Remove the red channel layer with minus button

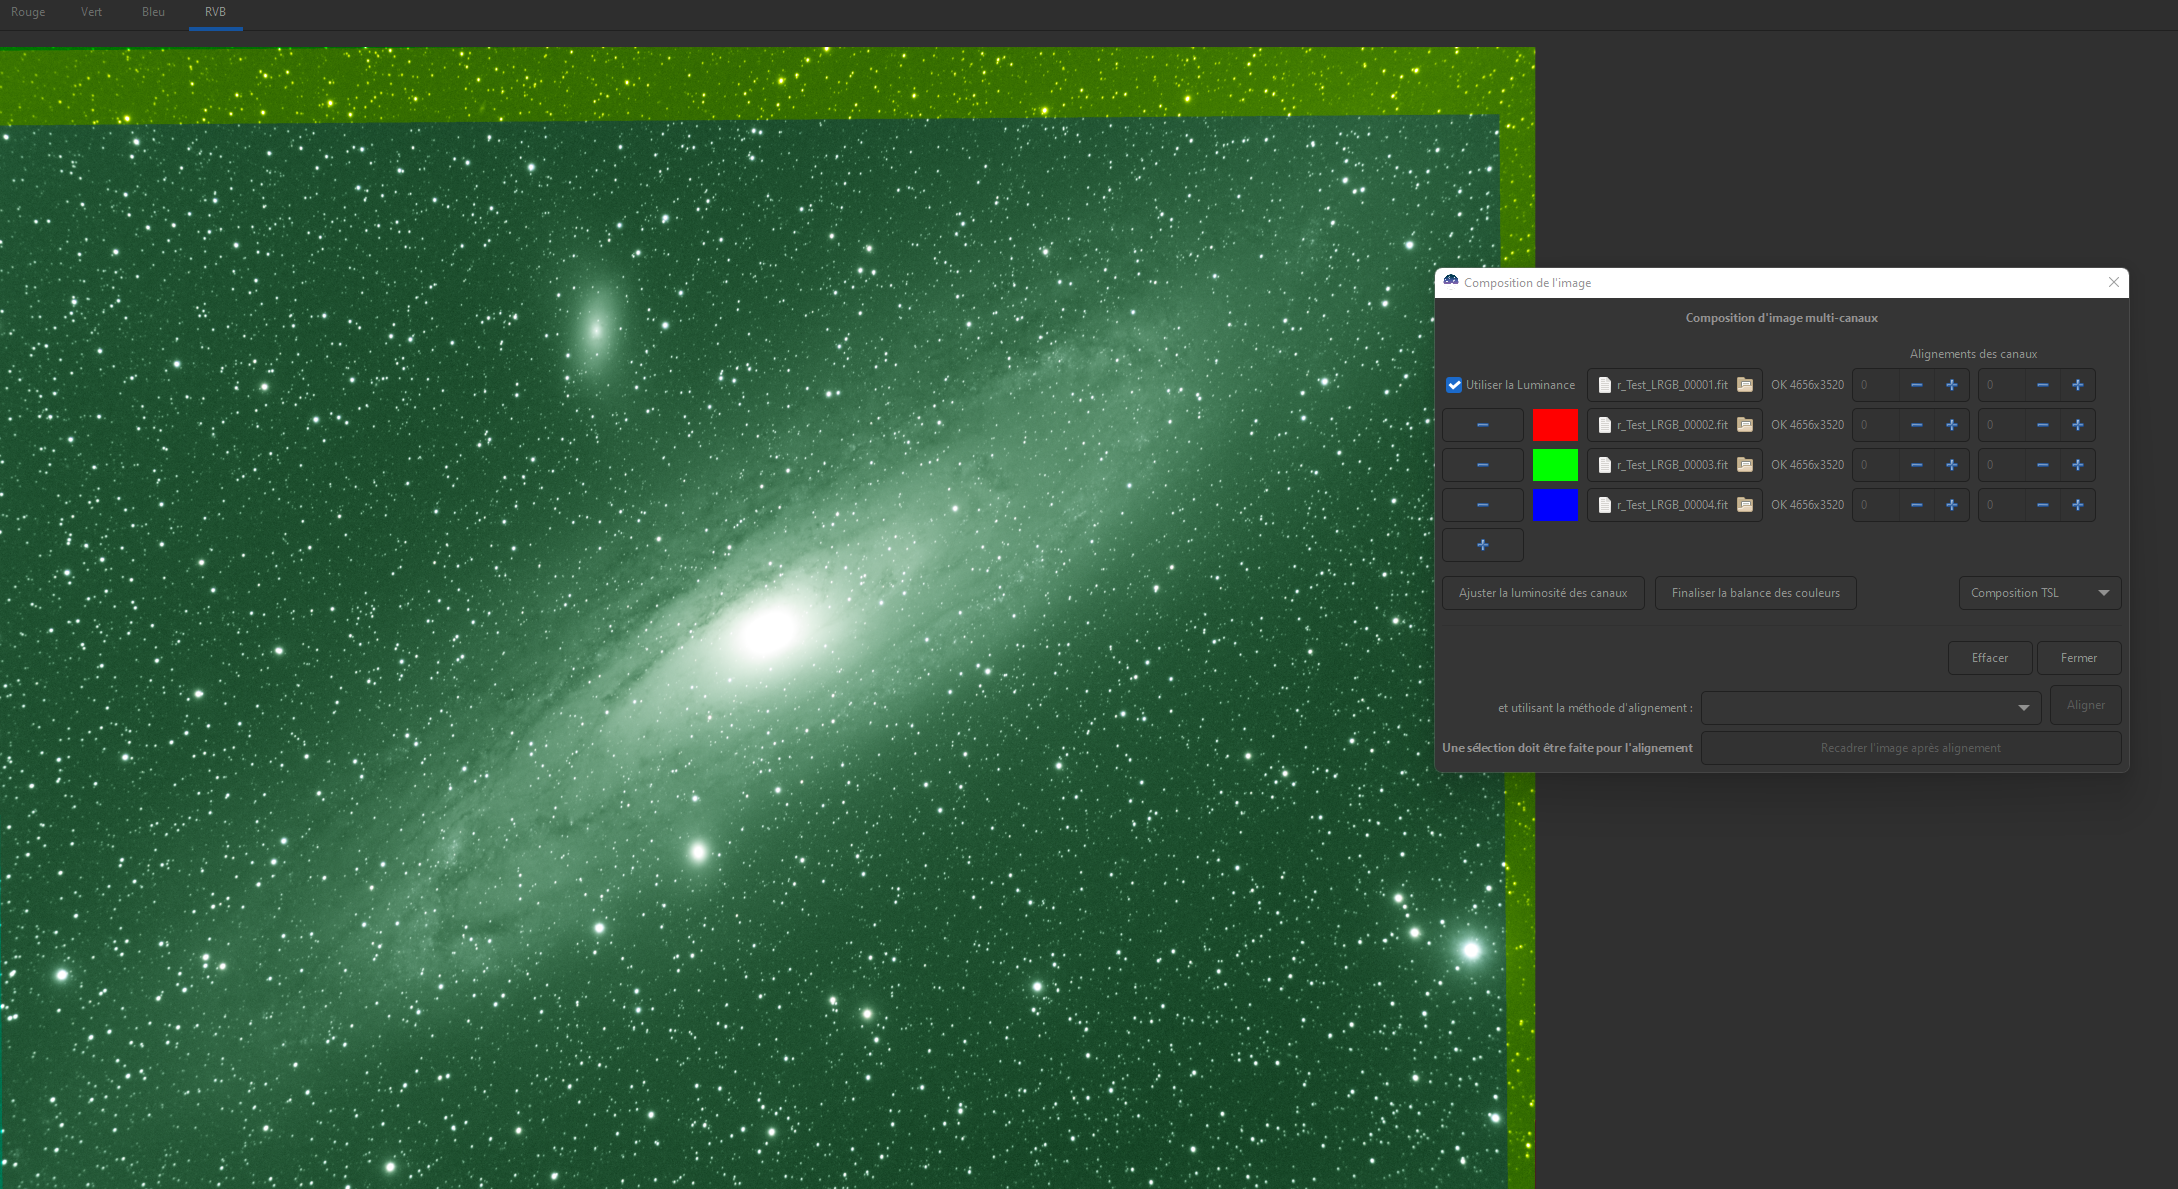(1482, 425)
